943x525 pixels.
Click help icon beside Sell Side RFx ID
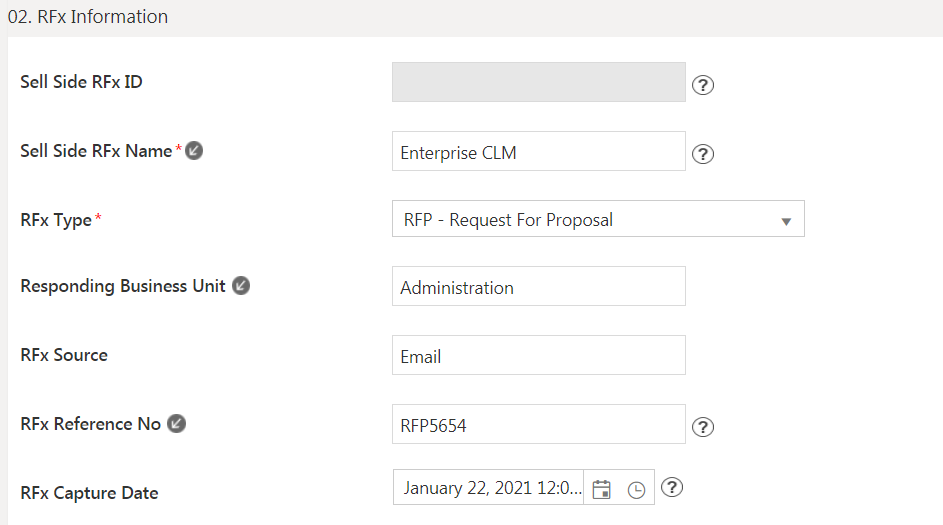[x=703, y=85]
